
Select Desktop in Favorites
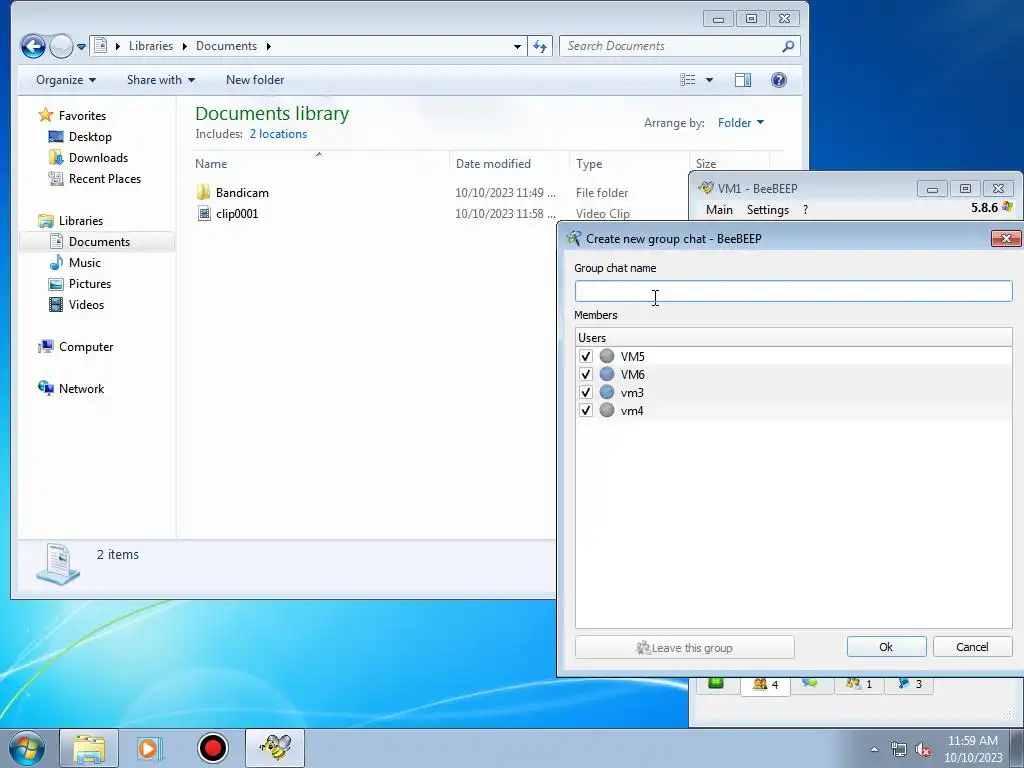pyautogui.click(x=90, y=136)
